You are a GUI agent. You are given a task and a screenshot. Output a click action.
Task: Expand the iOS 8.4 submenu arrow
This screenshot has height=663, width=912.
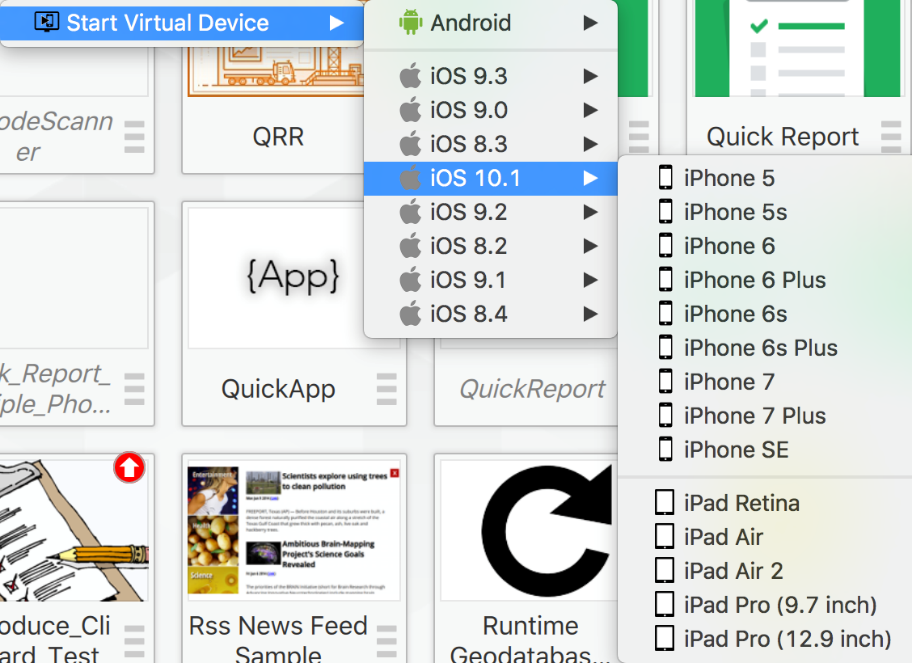590,314
